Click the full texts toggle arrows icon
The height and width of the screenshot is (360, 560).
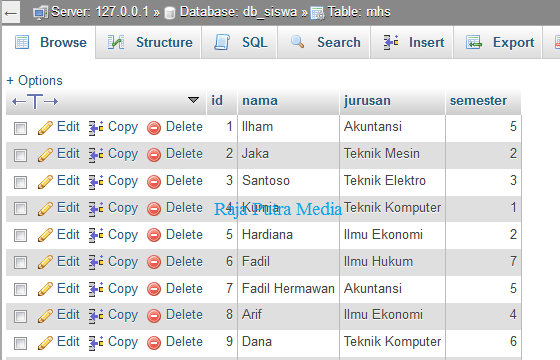point(35,101)
